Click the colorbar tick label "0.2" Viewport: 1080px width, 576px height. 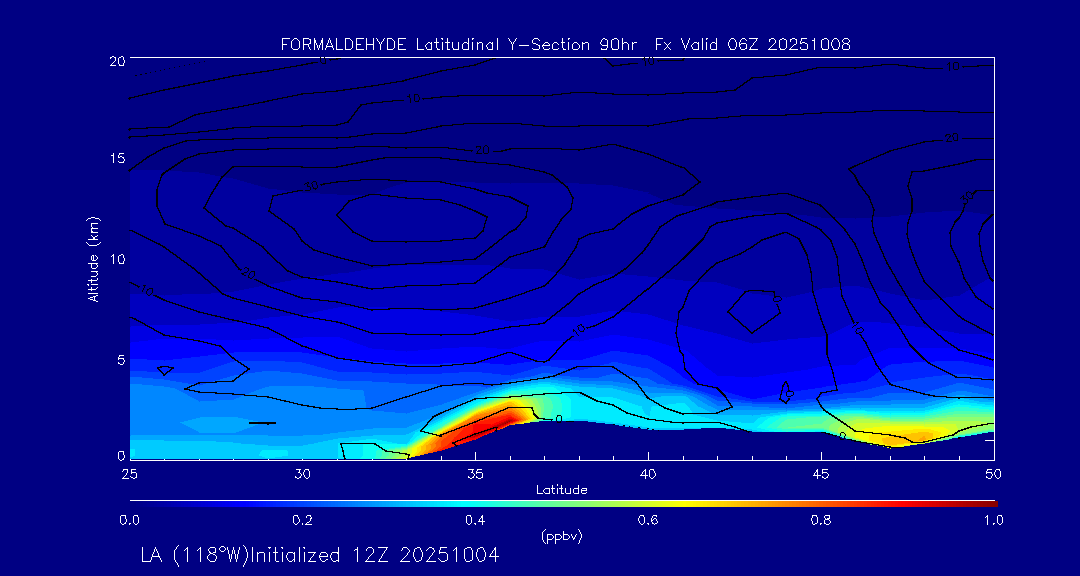click(x=303, y=520)
